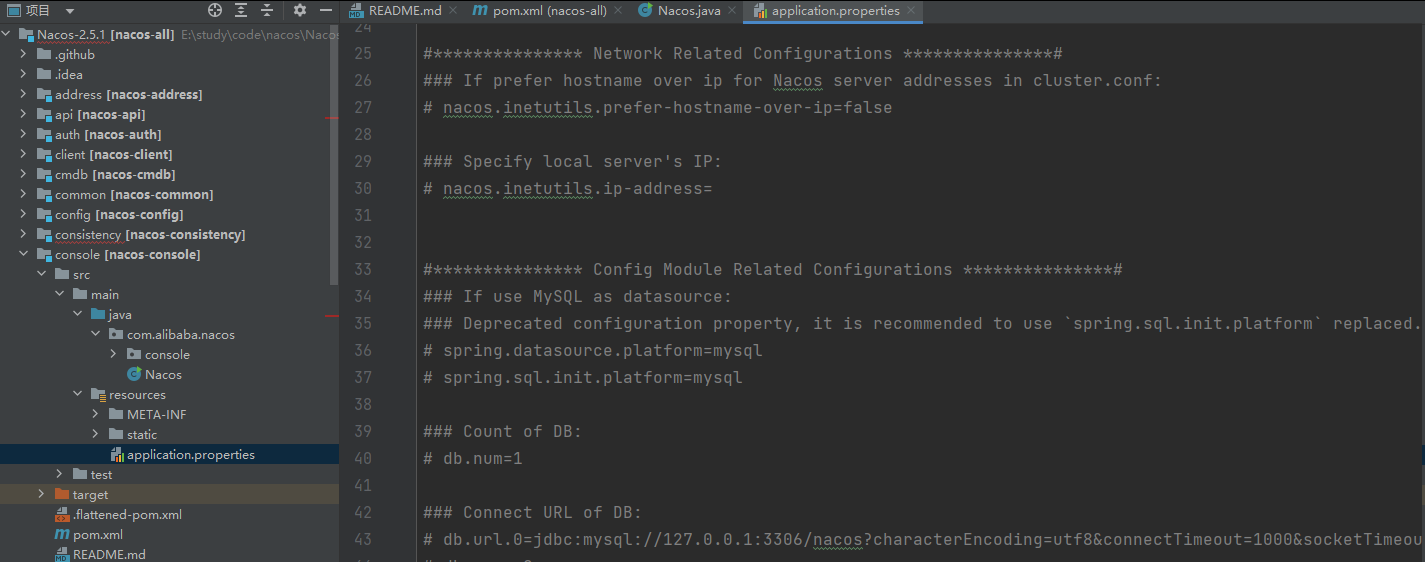1425x562 pixels.
Task: Click the 'Network Related Configurations' header comment
Action: pos(743,54)
